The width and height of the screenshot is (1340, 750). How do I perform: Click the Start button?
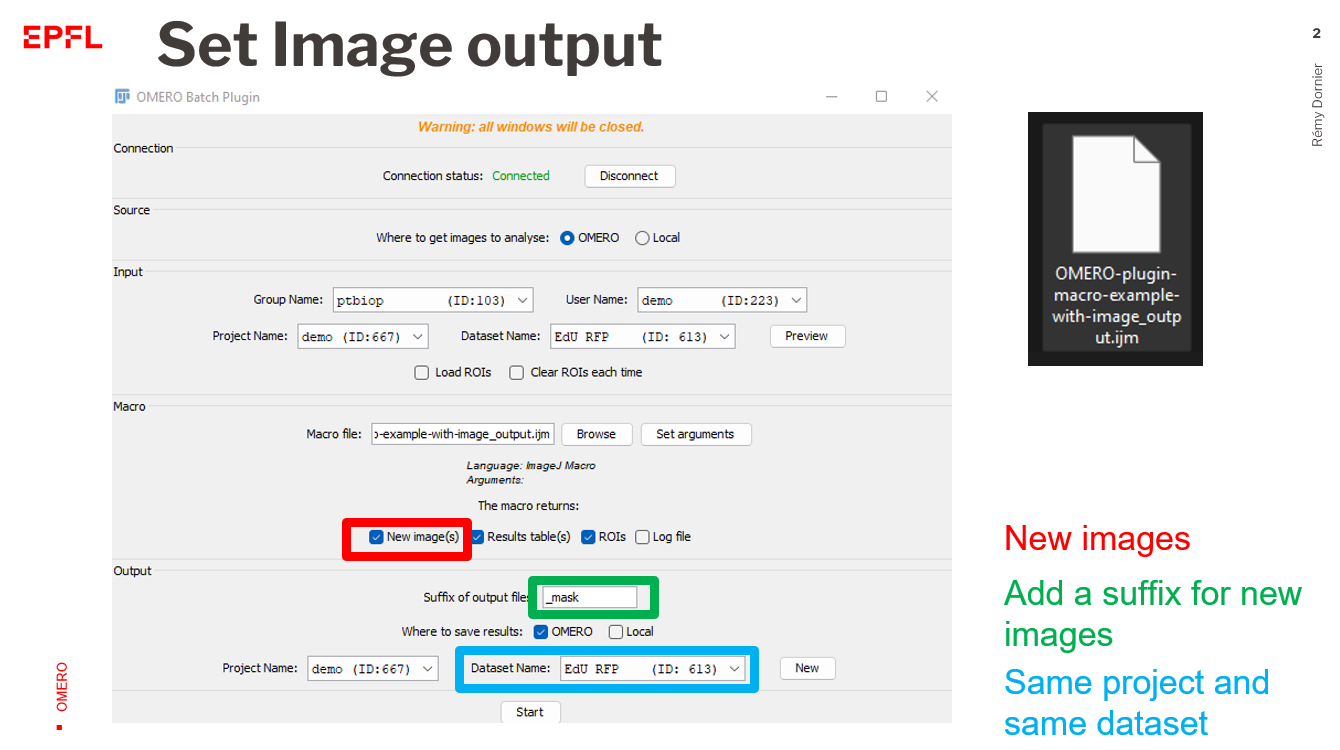pyautogui.click(x=530, y=712)
